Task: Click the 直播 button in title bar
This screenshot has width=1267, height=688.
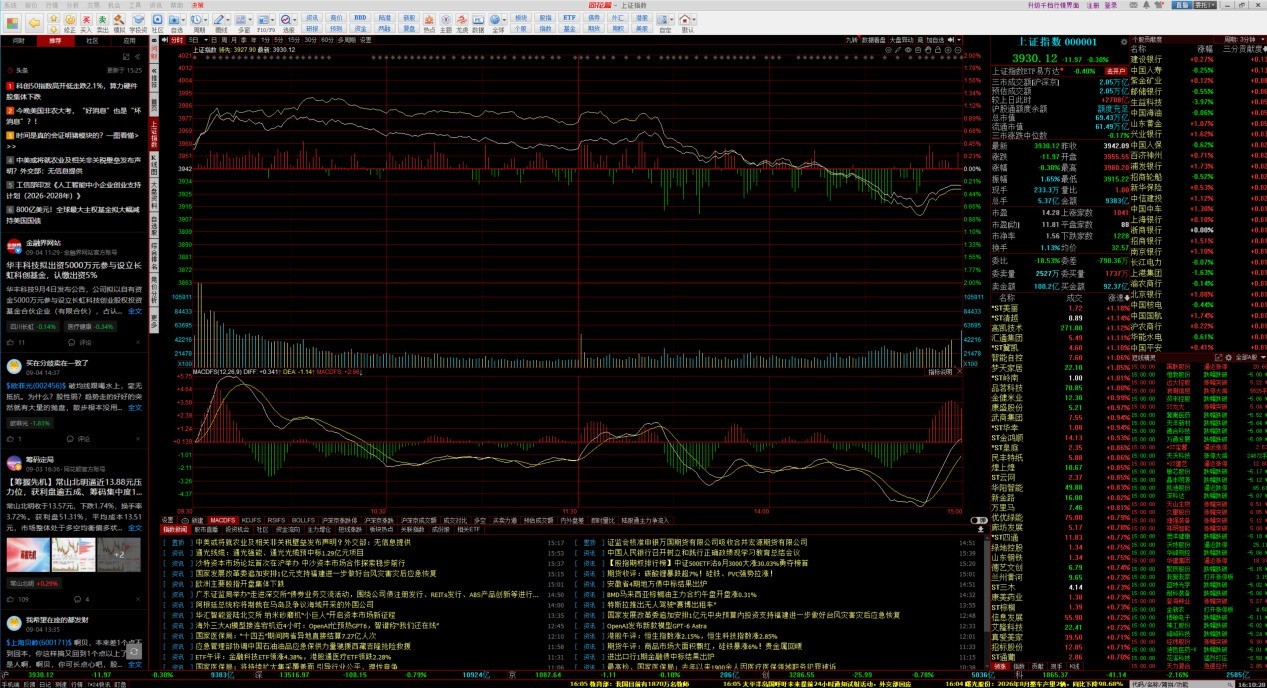Action: coord(1182,5)
